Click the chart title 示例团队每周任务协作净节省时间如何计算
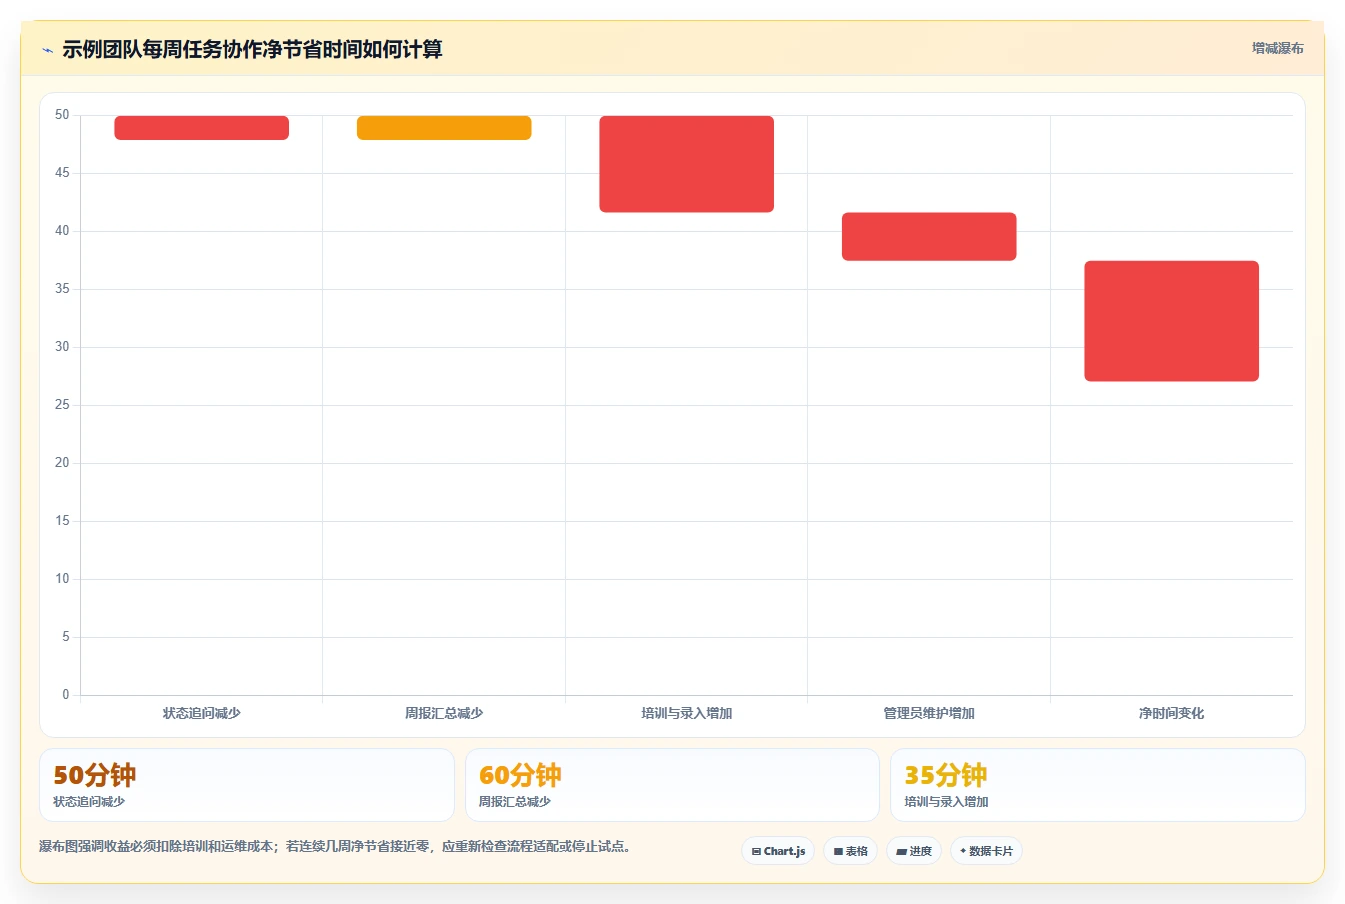Image resolution: width=1345 pixels, height=904 pixels. click(x=252, y=49)
